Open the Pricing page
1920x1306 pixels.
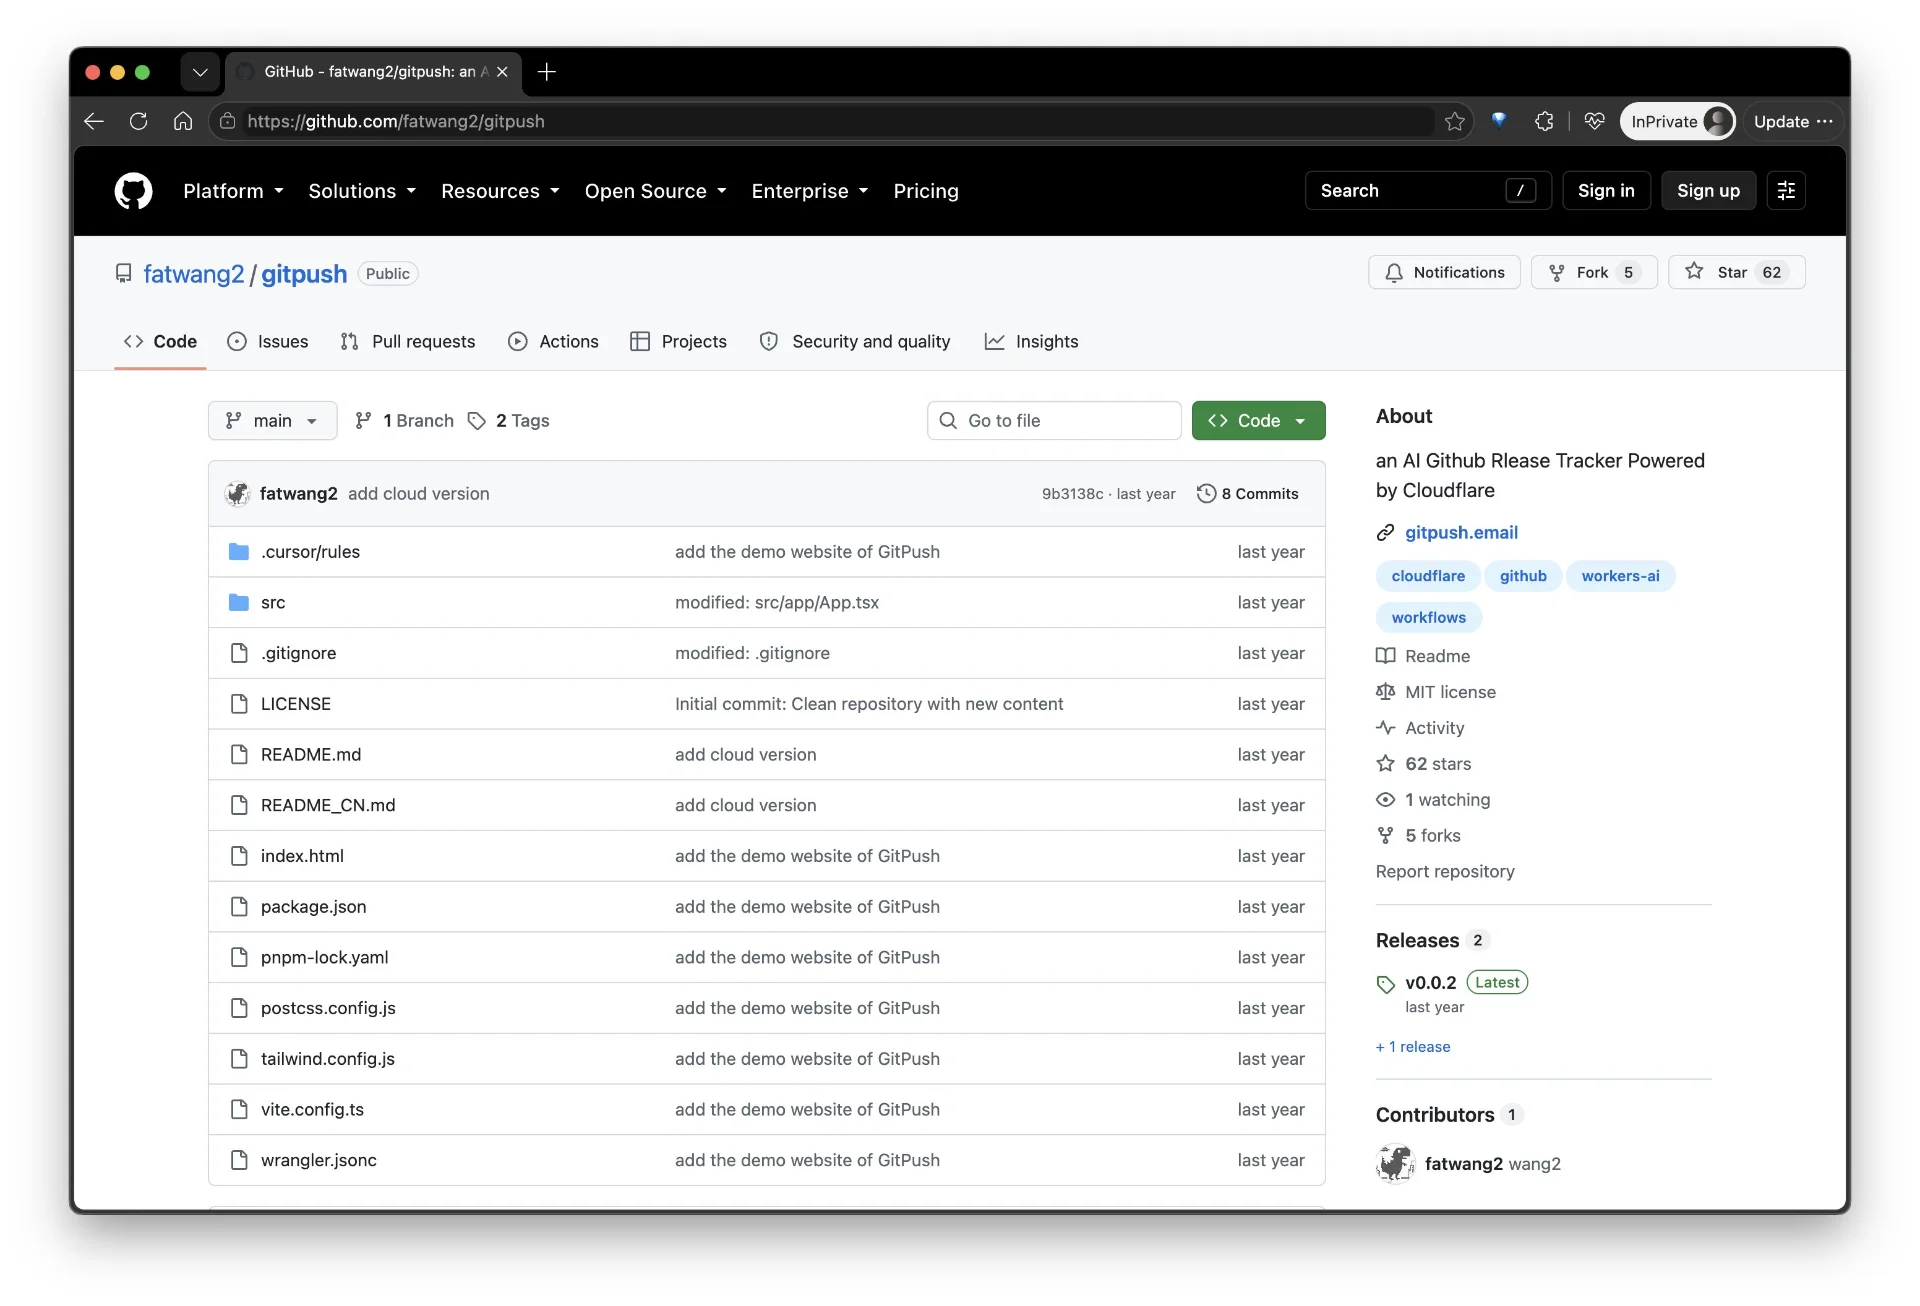click(926, 191)
